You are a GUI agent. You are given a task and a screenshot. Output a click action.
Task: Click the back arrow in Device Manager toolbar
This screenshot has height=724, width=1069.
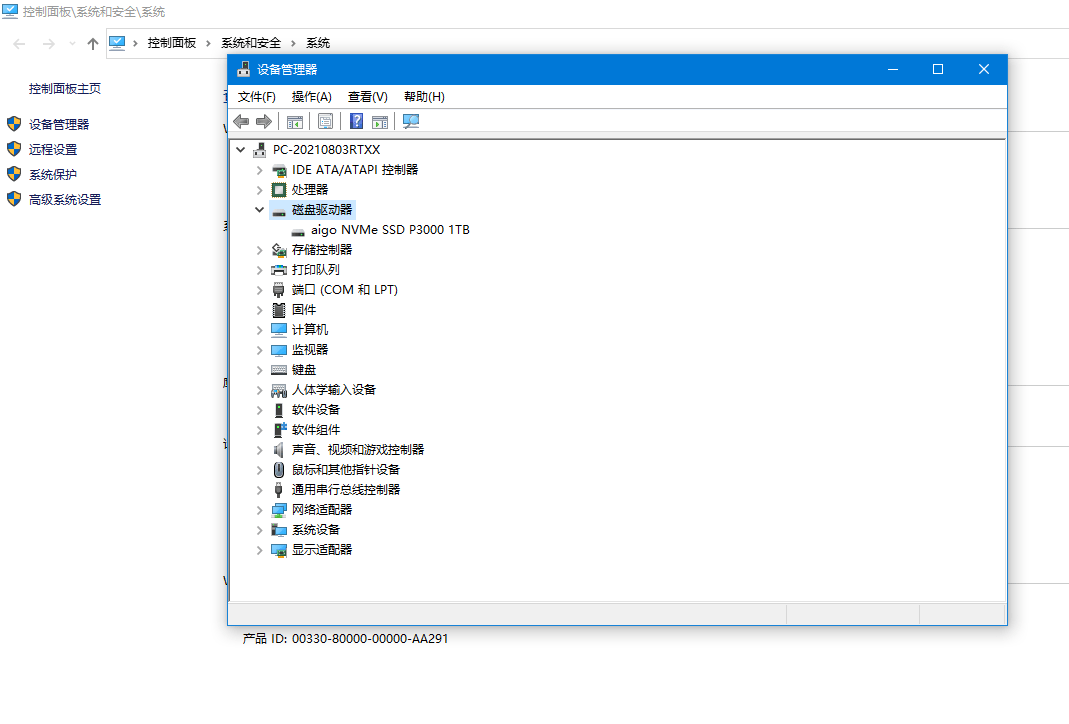(x=241, y=121)
